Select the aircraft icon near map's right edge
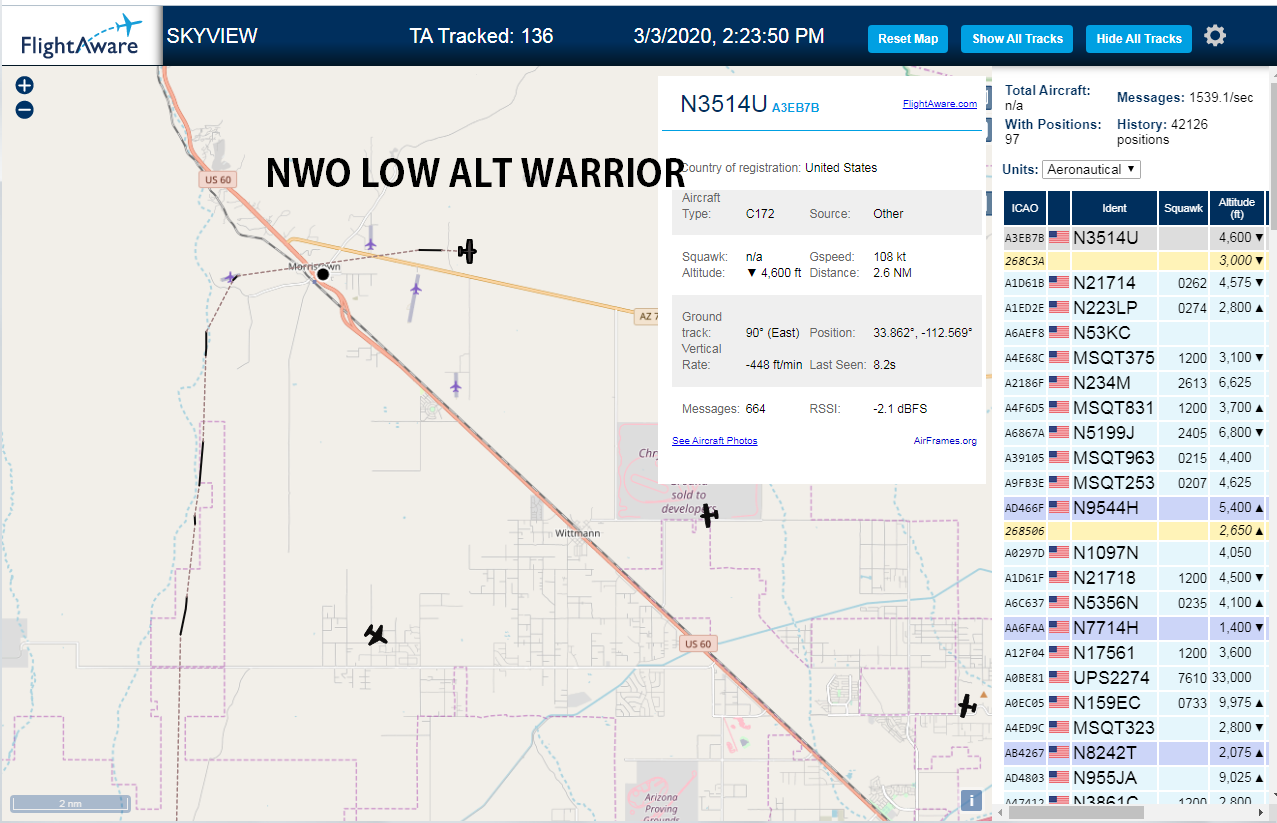Screen dimensions: 1277x823 coord(967,706)
